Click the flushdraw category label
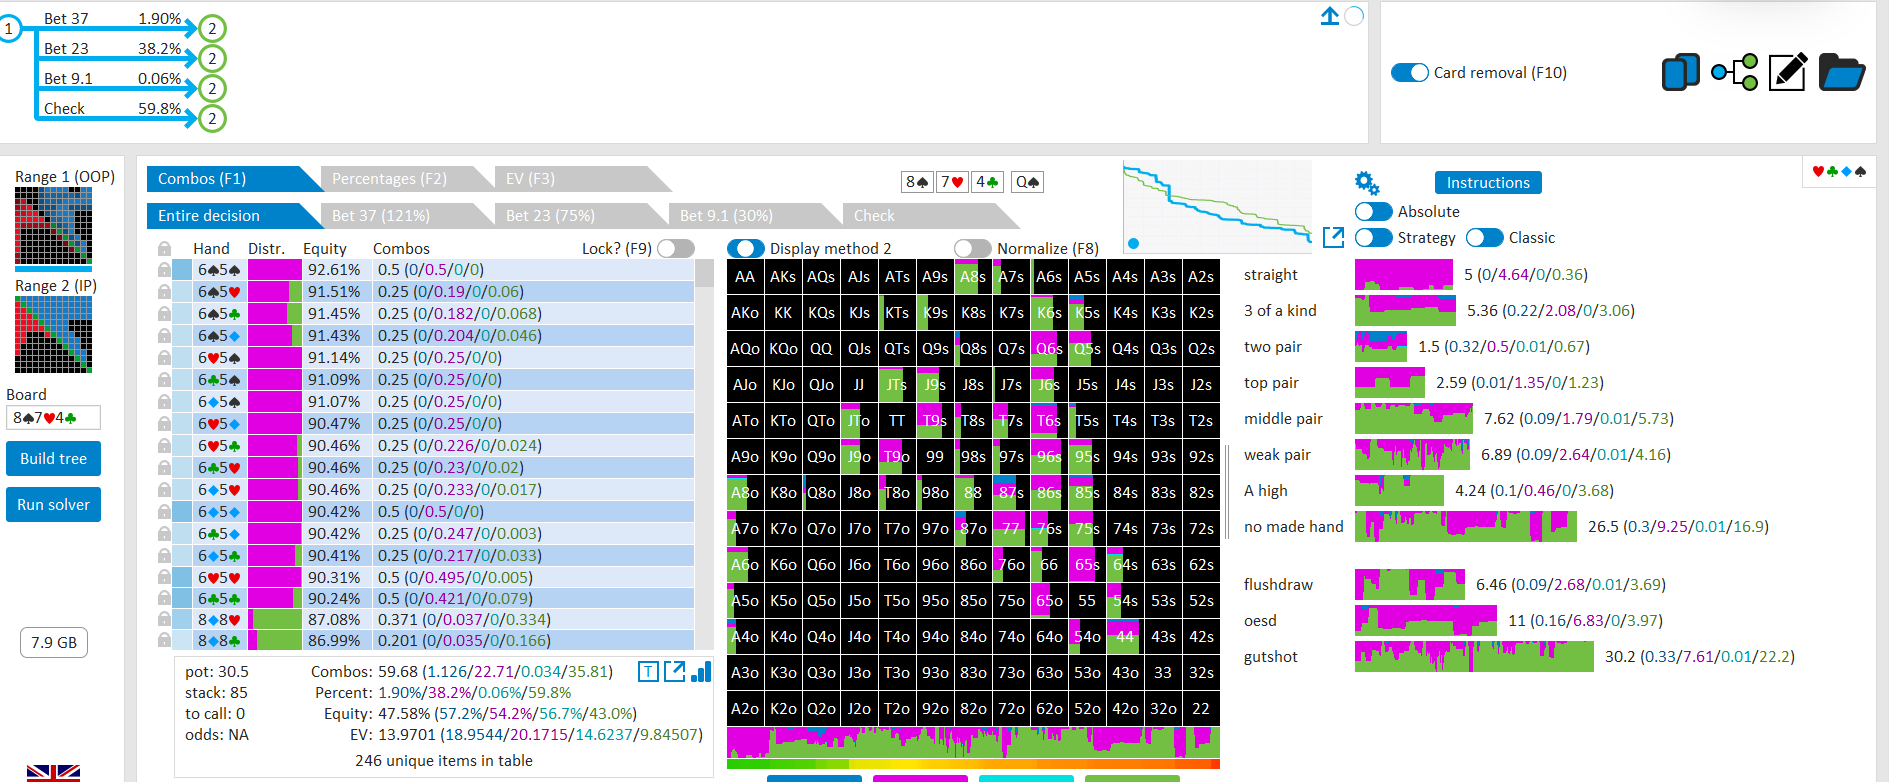The height and width of the screenshot is (782, 1890). 1278,585
